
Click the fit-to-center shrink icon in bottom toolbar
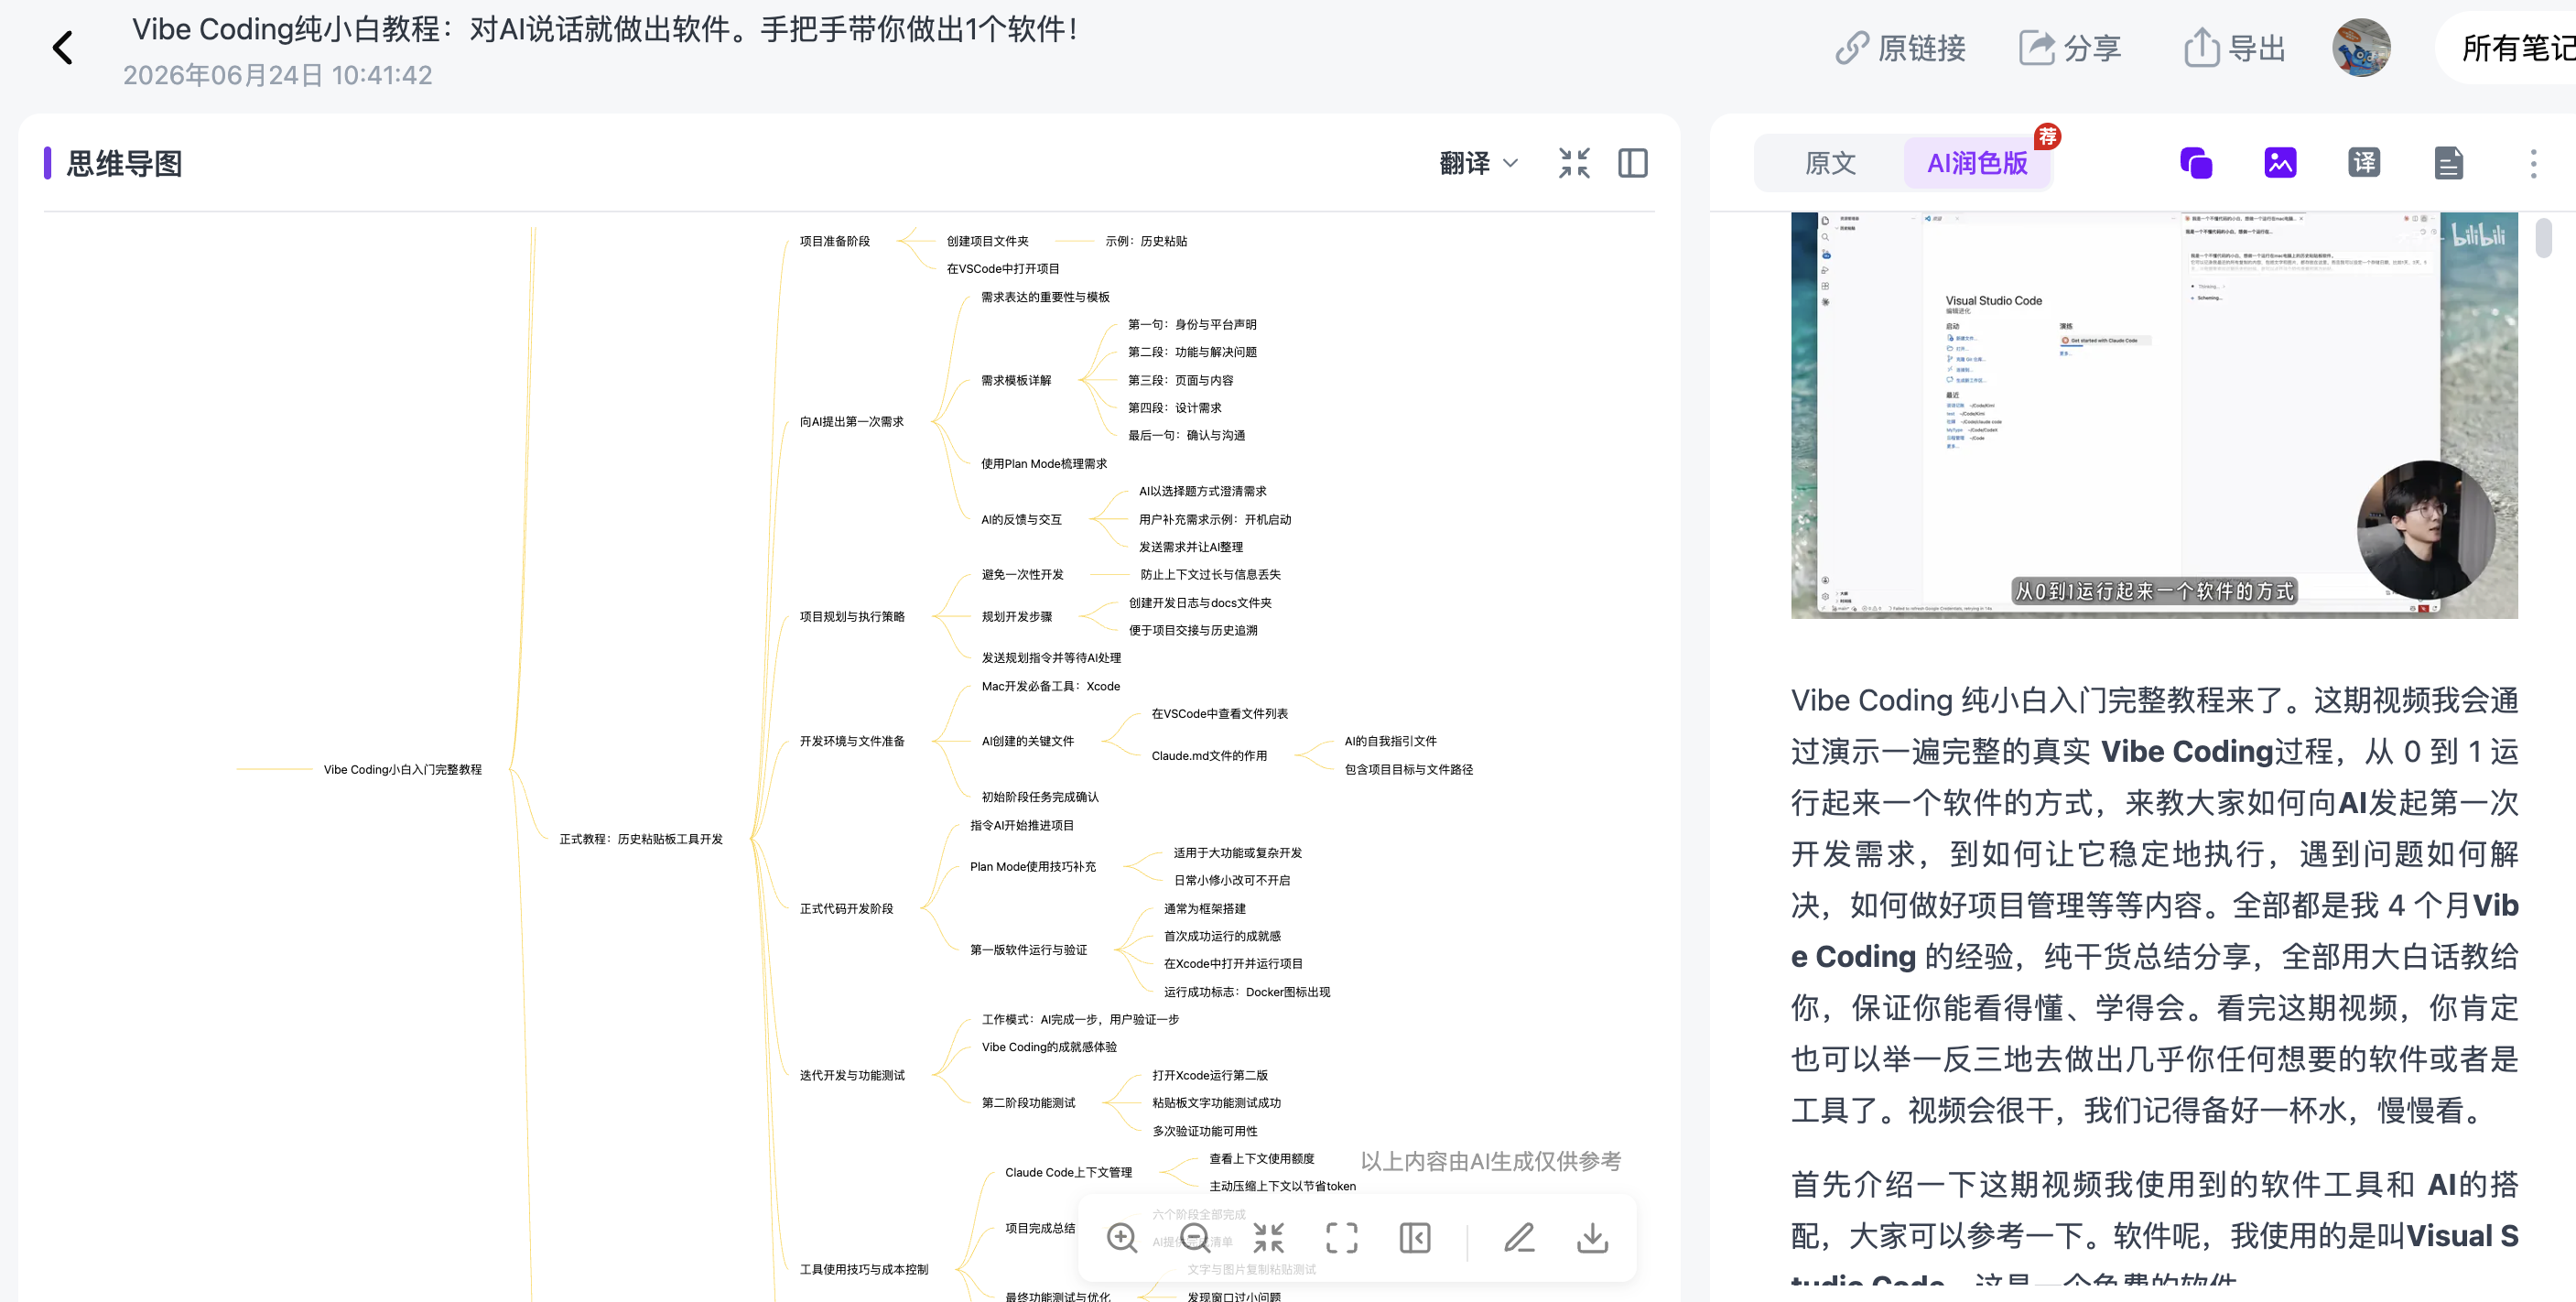point(1268,1238)
